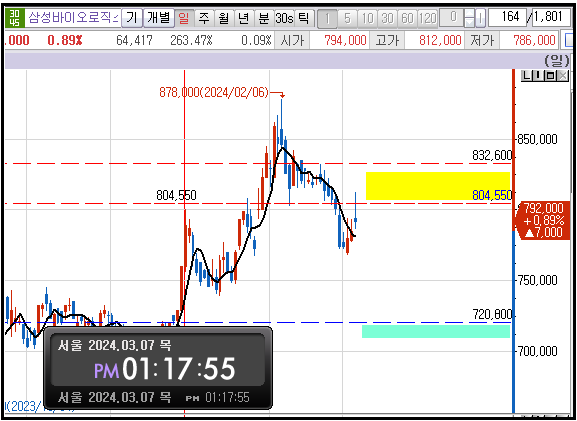The image size is (577, 421).
Task: Click the (일) chart title label
Action: (x=557, y=60)
